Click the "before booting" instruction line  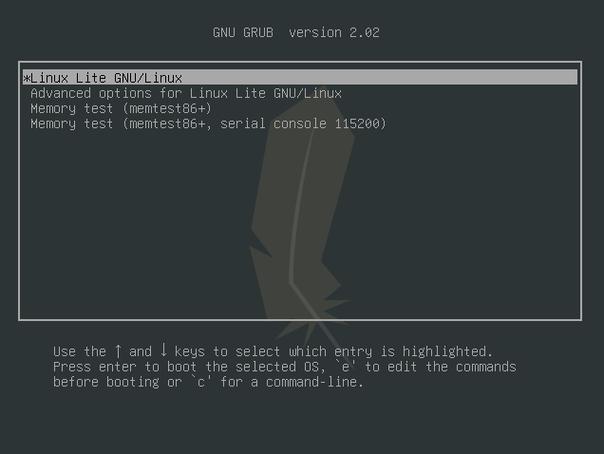pos(208,382)
